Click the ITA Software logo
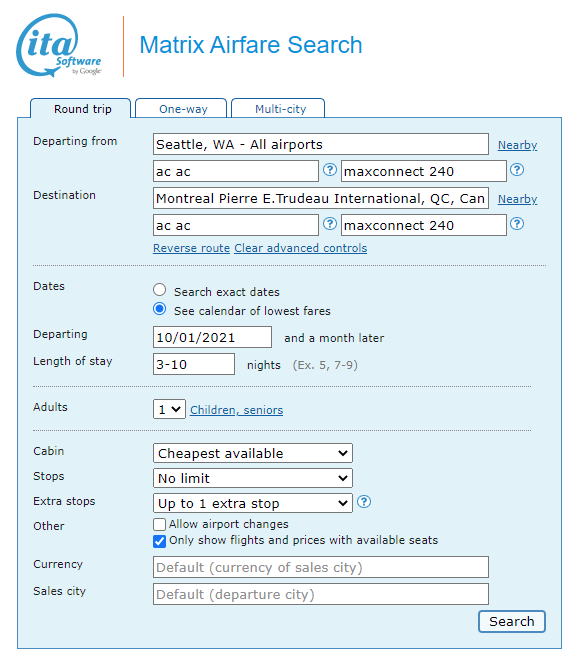 (59, 46)
